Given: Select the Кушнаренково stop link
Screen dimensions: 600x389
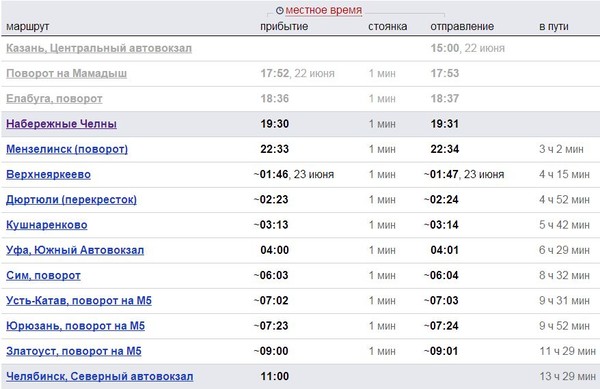Looking at the screenshot, I should [47, 225].
